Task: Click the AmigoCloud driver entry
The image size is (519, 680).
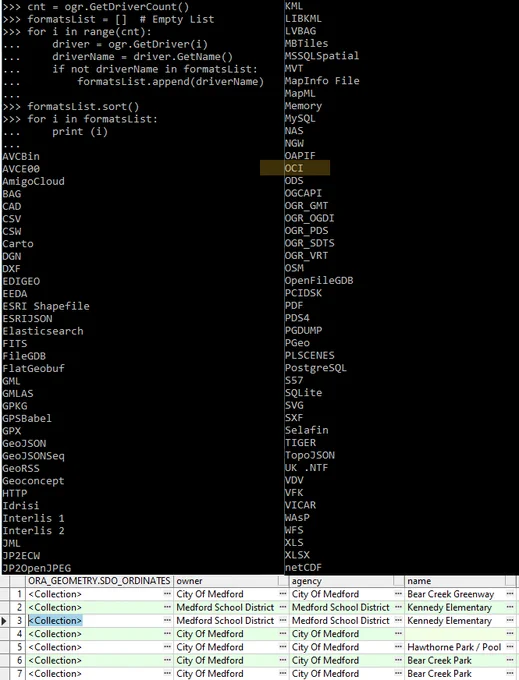Action: pyautogui.click(x=33, y=181)
